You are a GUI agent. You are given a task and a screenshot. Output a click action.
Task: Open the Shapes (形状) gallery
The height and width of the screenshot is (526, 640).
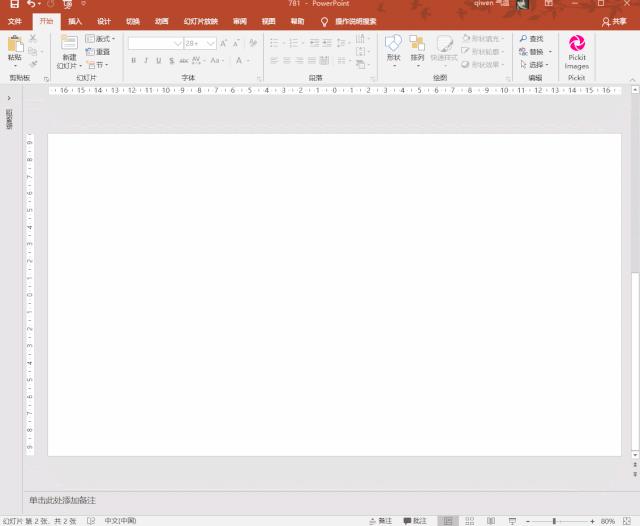[x=393, y=48]
